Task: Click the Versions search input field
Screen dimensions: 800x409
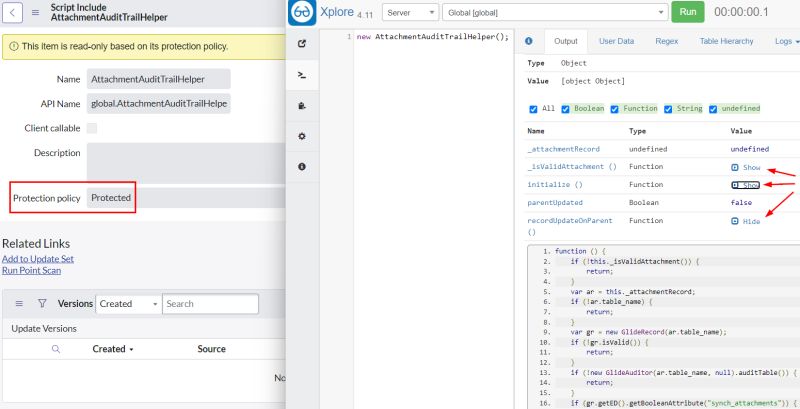Action: (210, 304)
